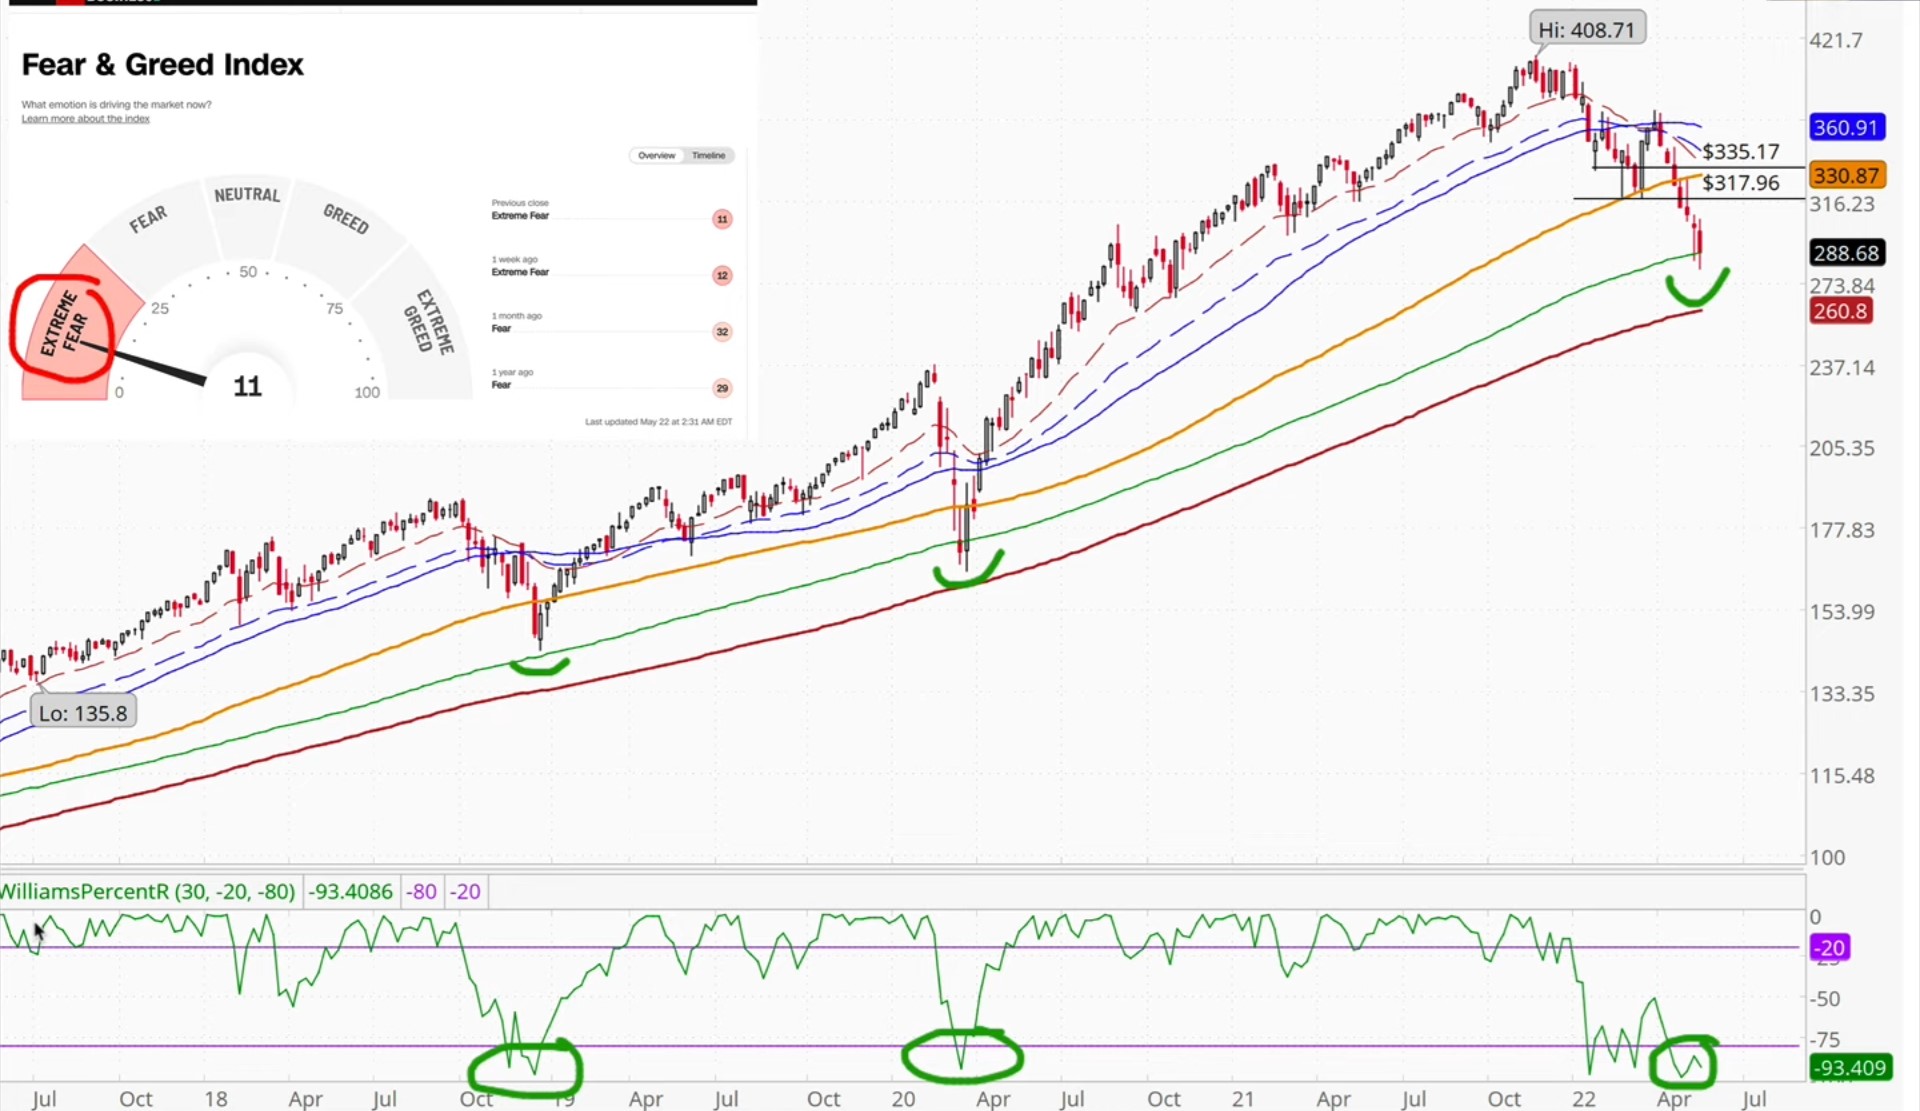Click the 'Last updated May 22' timestamp
Image resolution: width=1920 pixels, height=1111 pixels.
coord(658,422)
